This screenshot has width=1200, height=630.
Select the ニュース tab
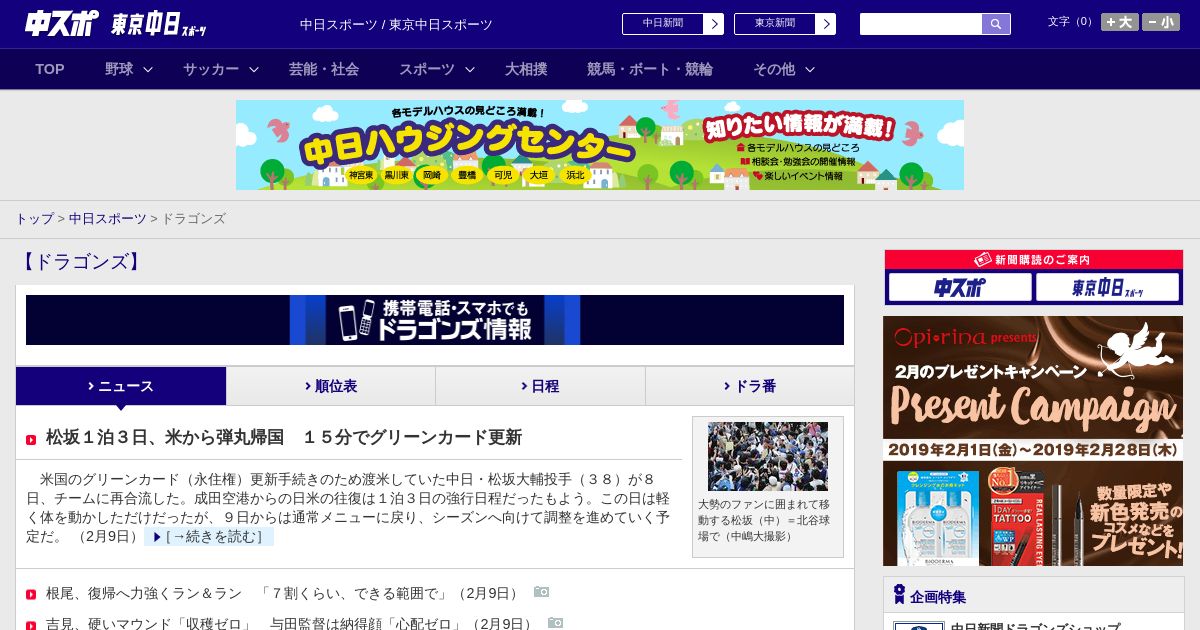[x=121, y=386]
